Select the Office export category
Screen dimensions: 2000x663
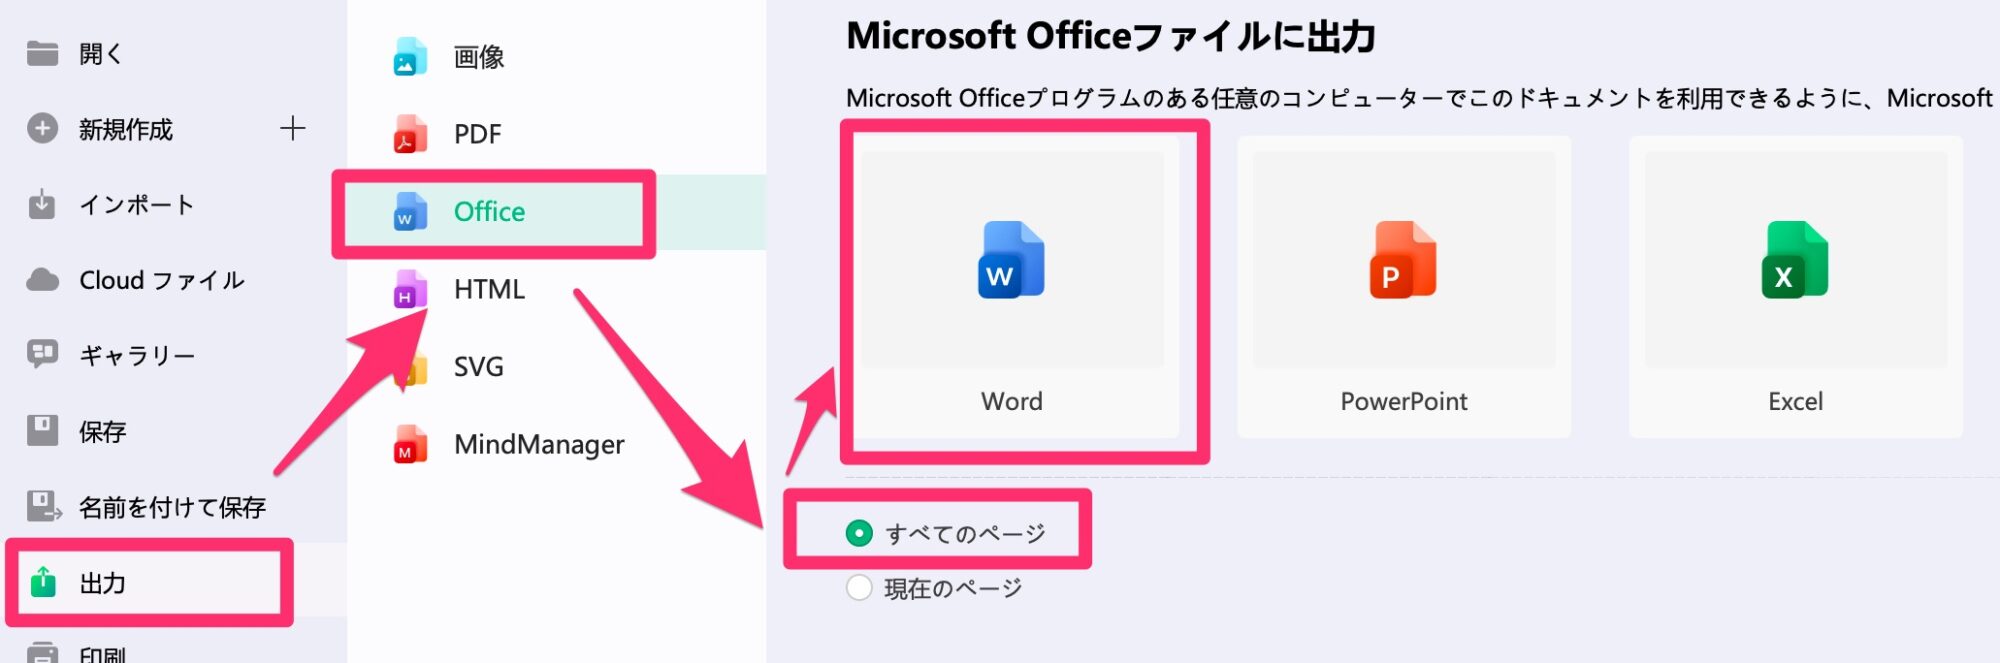coord(489,212)
